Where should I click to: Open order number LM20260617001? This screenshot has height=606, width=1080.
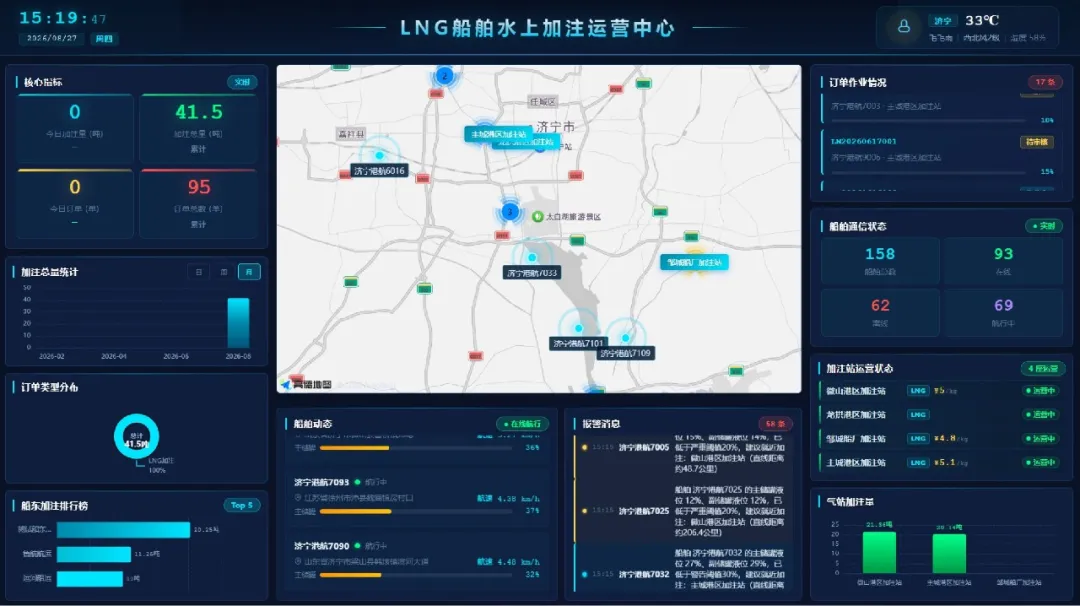(x=863, y=141)
